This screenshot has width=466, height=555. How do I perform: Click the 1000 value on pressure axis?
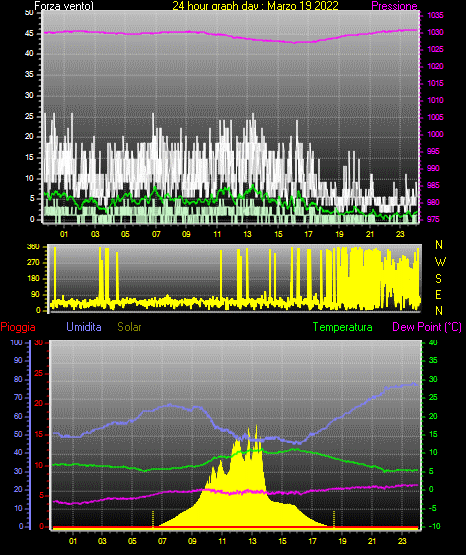(435, 135)
